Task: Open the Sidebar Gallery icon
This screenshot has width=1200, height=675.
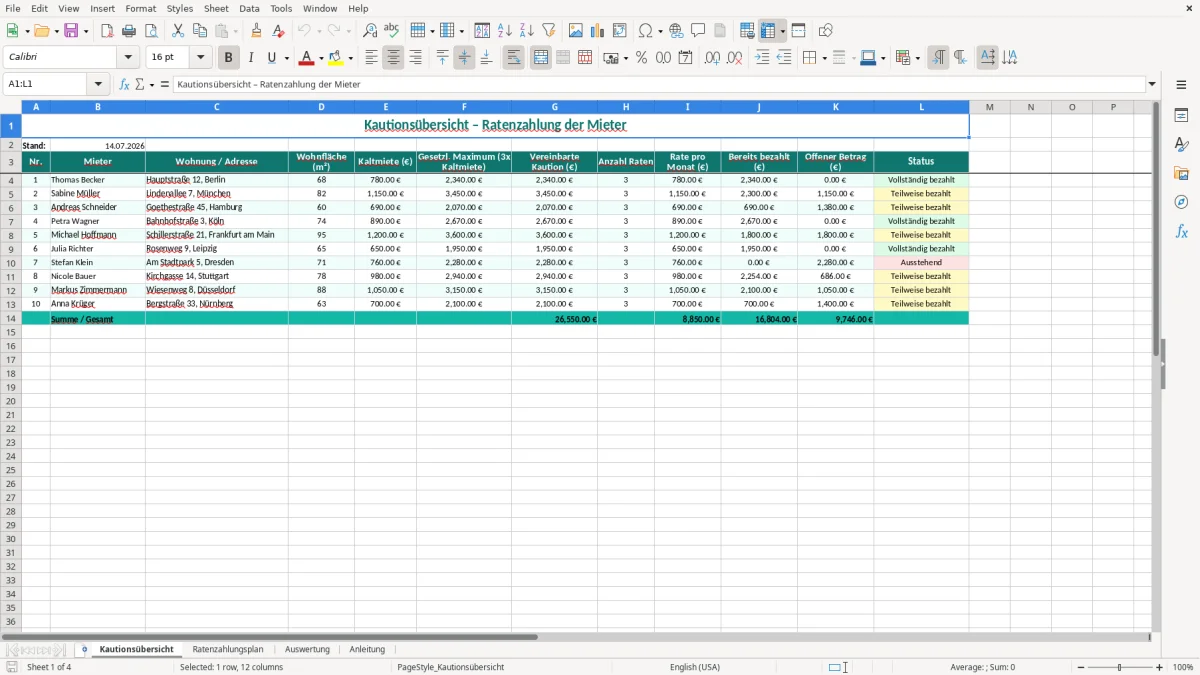Action: (x=1181, y=173)
